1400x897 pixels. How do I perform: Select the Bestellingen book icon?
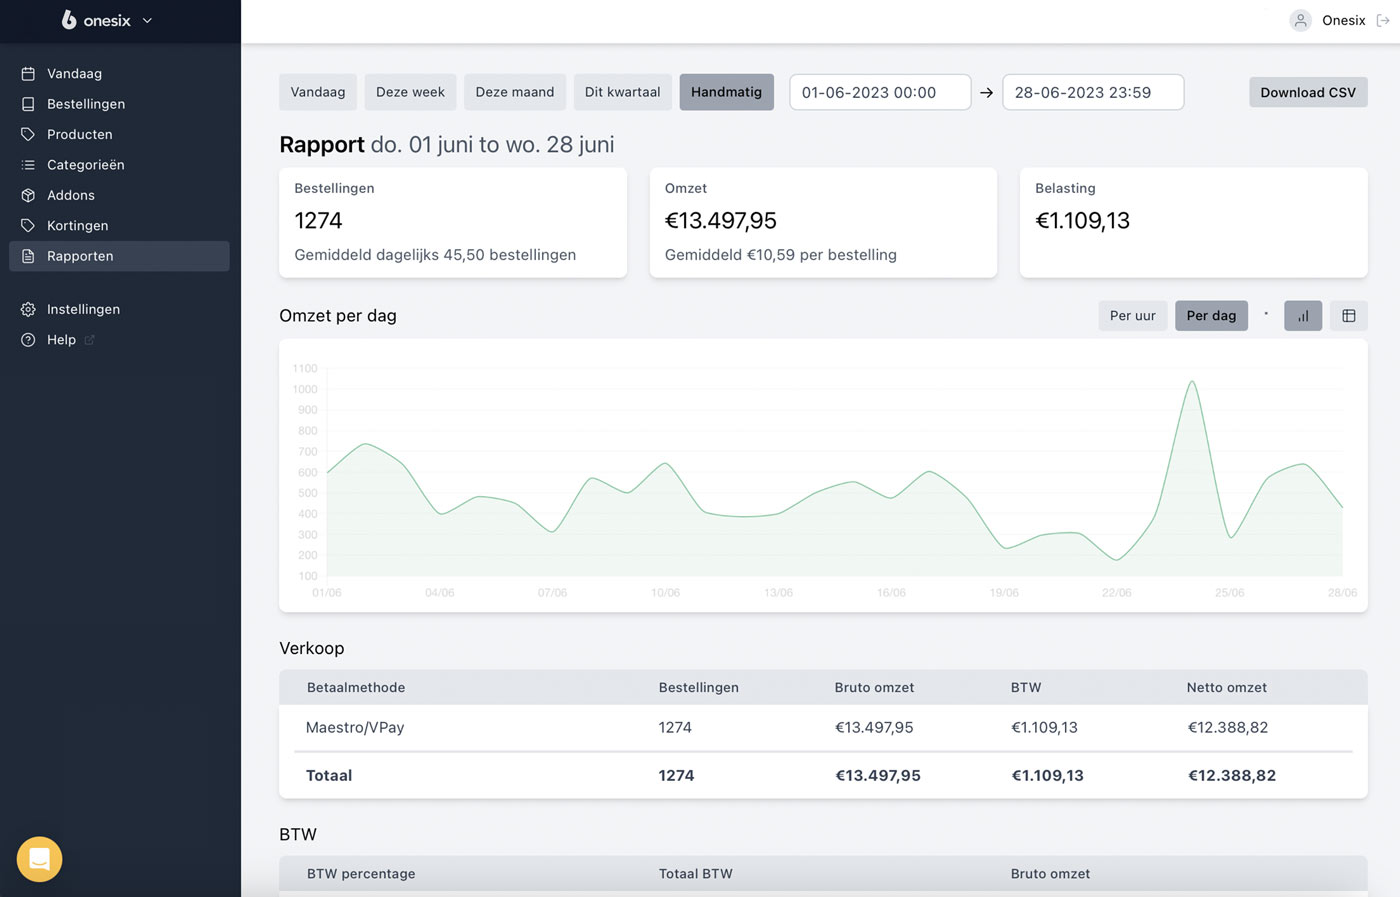pos(26,103)
